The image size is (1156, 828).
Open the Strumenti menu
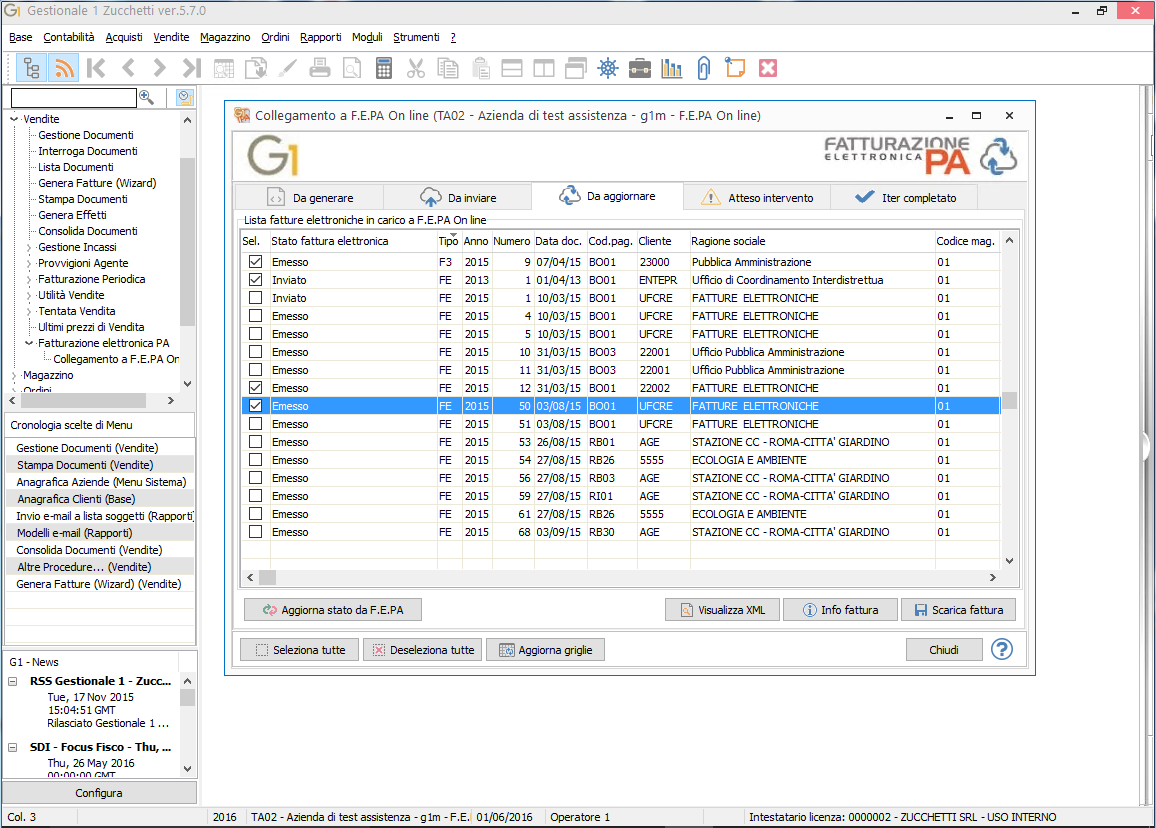(x=416, y=37)
